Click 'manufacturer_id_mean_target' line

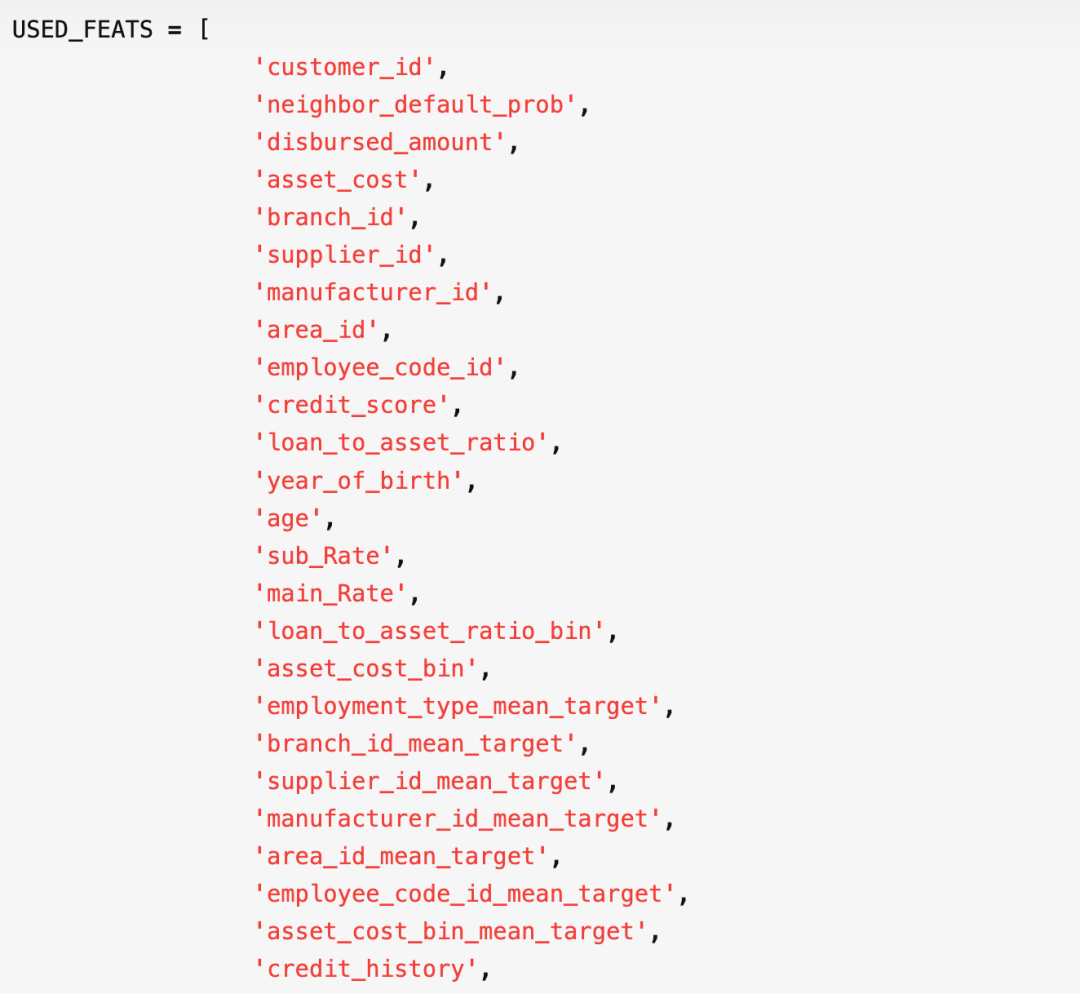(457, 819)
